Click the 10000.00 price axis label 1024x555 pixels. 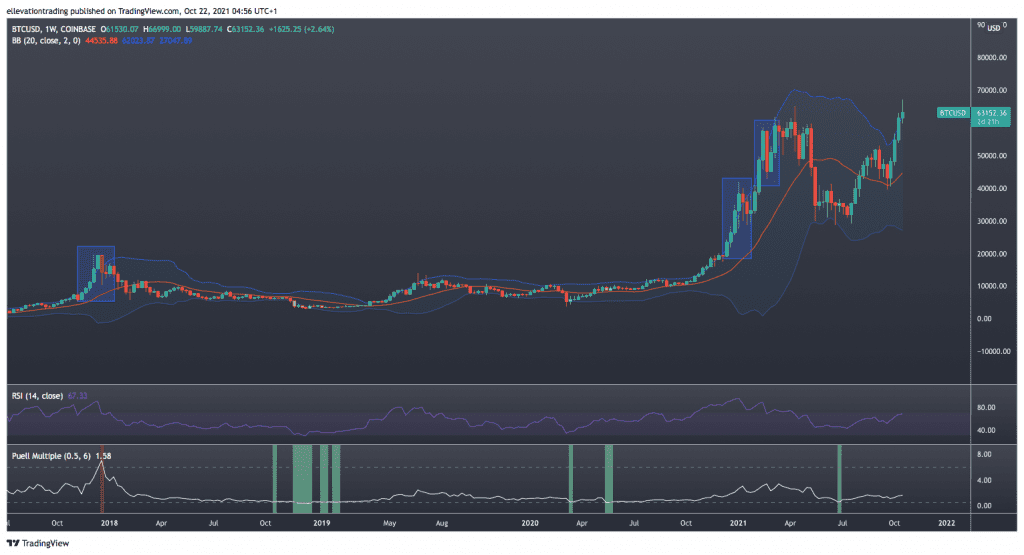[992, 286]
